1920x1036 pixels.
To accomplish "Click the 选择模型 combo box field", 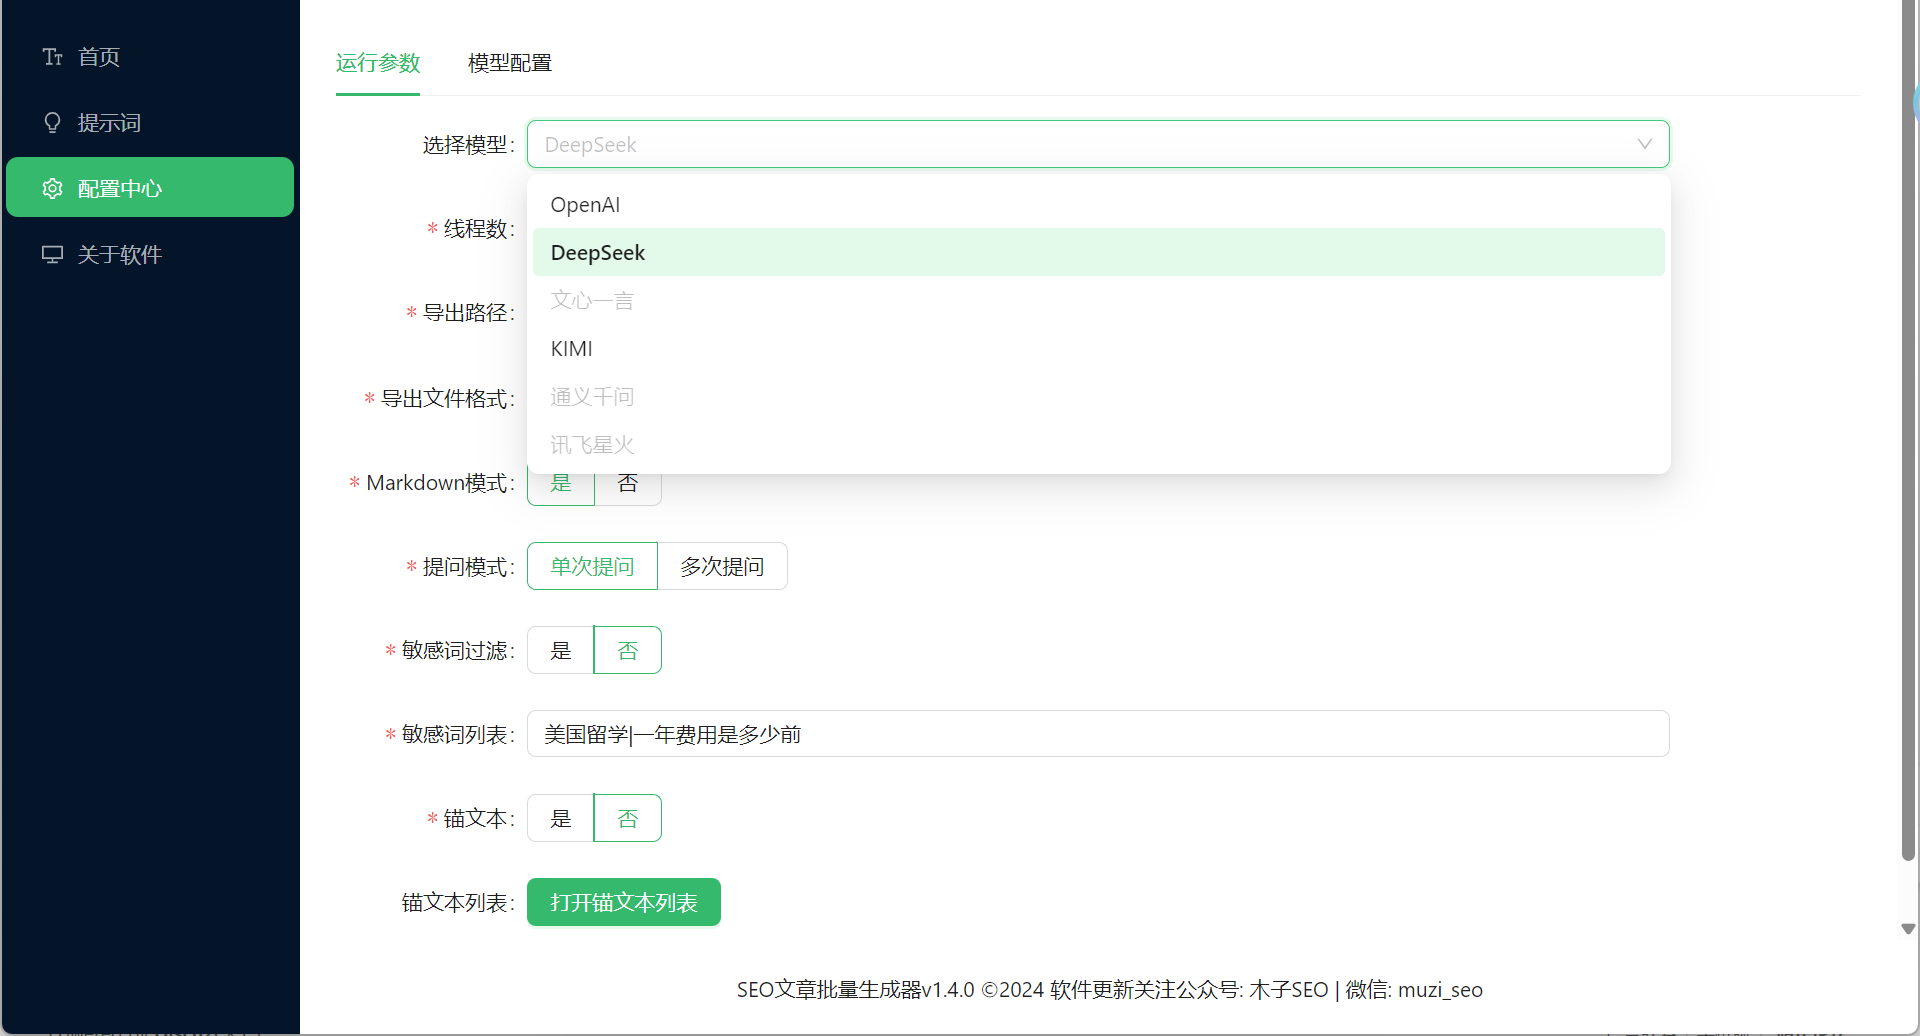I will click(x=1098, y=145).
